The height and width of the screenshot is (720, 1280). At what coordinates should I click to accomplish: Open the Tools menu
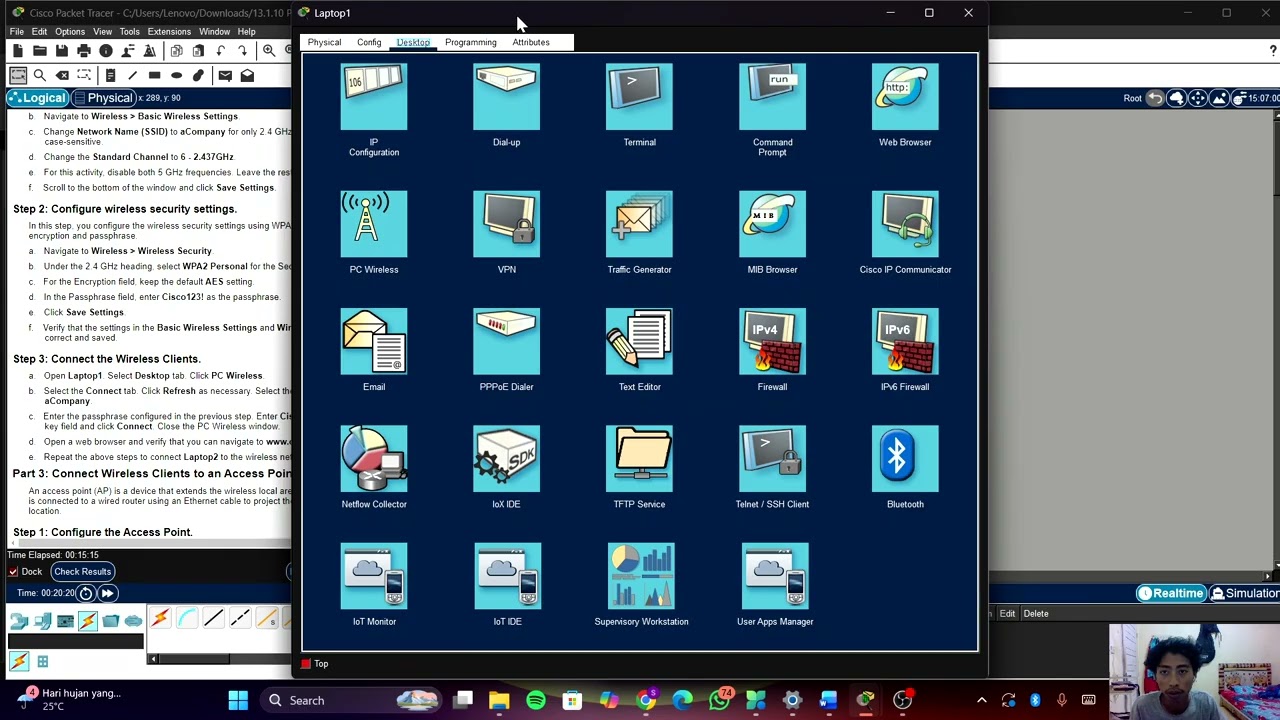[129, 31]
